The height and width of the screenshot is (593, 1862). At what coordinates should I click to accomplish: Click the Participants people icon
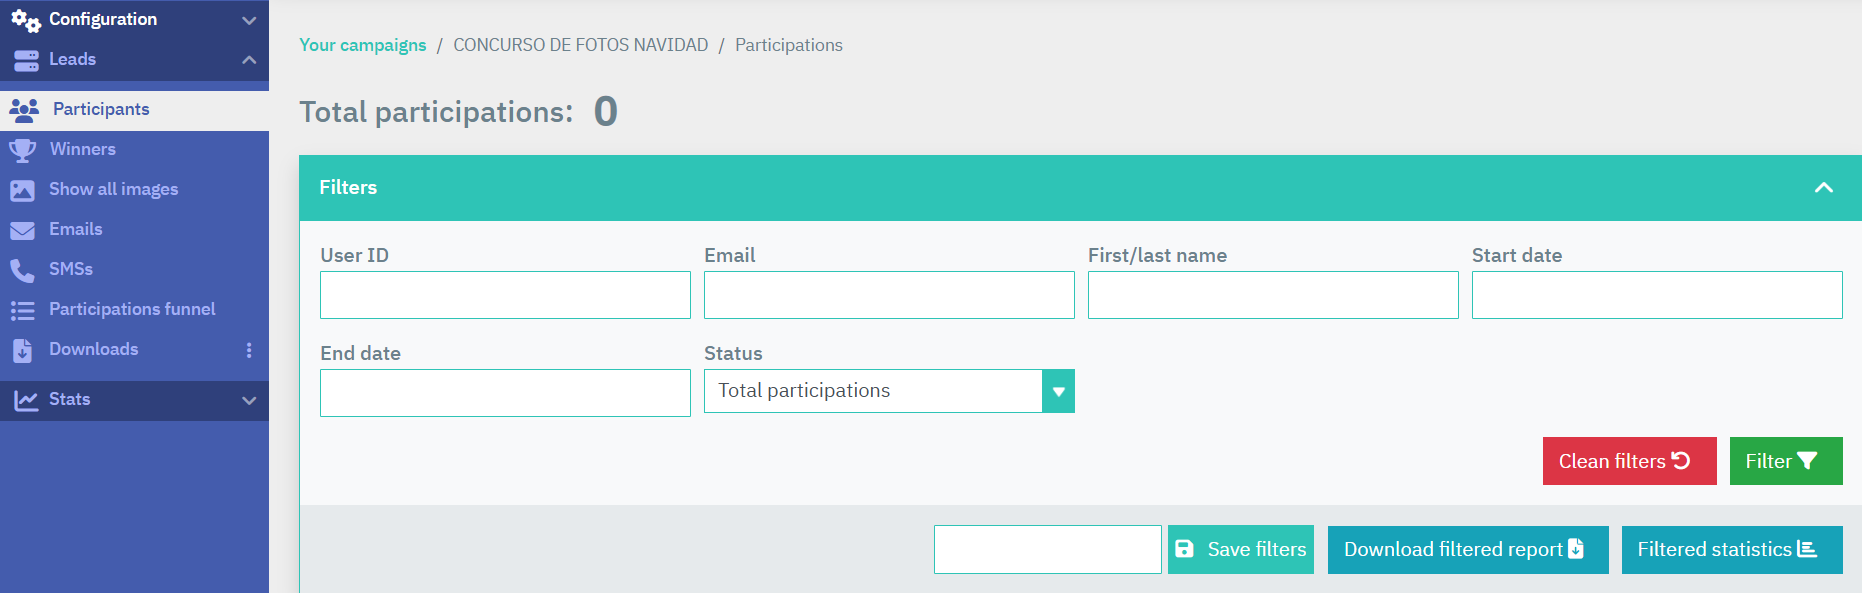point(24,110)
